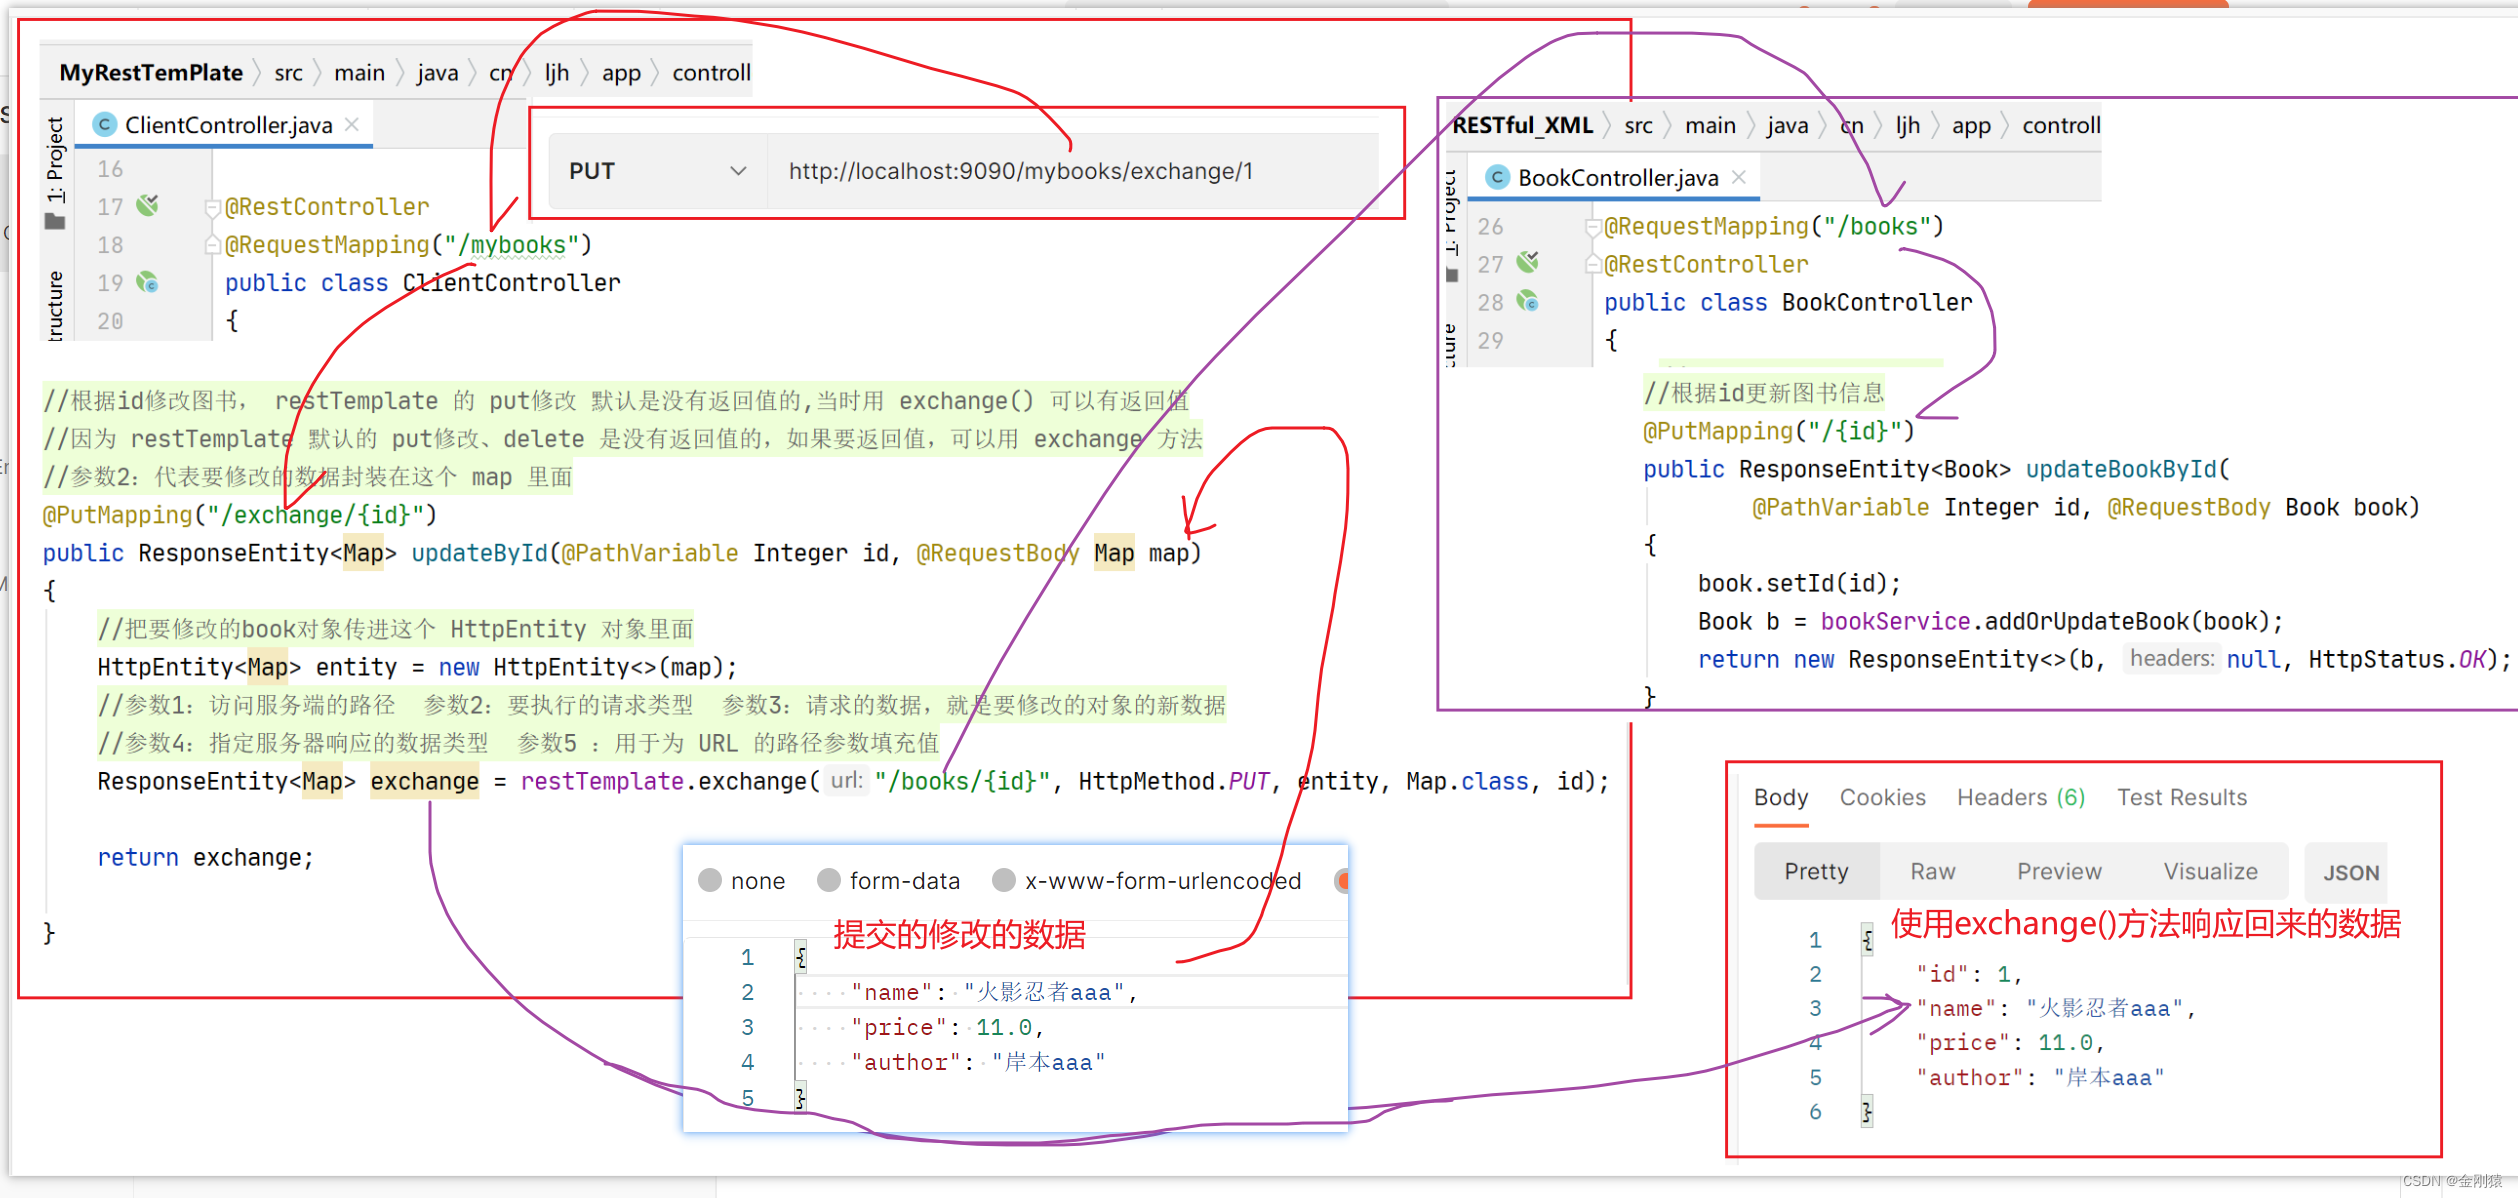2518x1198 pixels.
Task: Select the ClientController.java editor tab
Action: pos(226,125)
